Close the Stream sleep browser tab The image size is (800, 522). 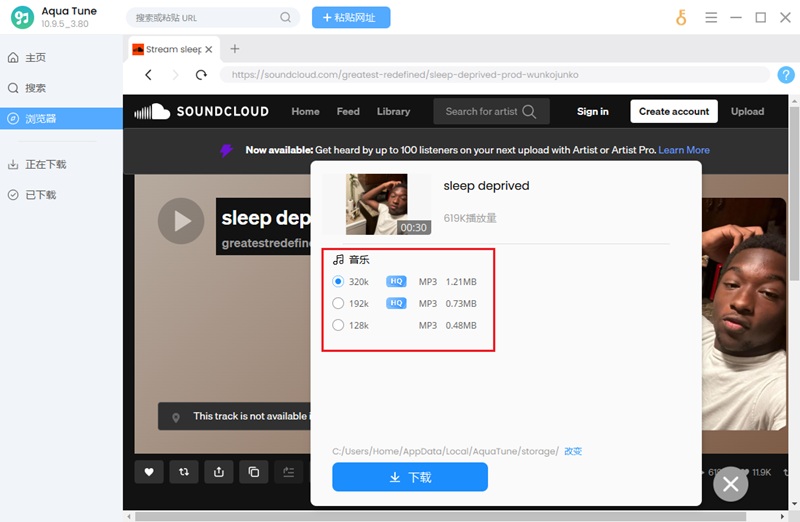209,49
